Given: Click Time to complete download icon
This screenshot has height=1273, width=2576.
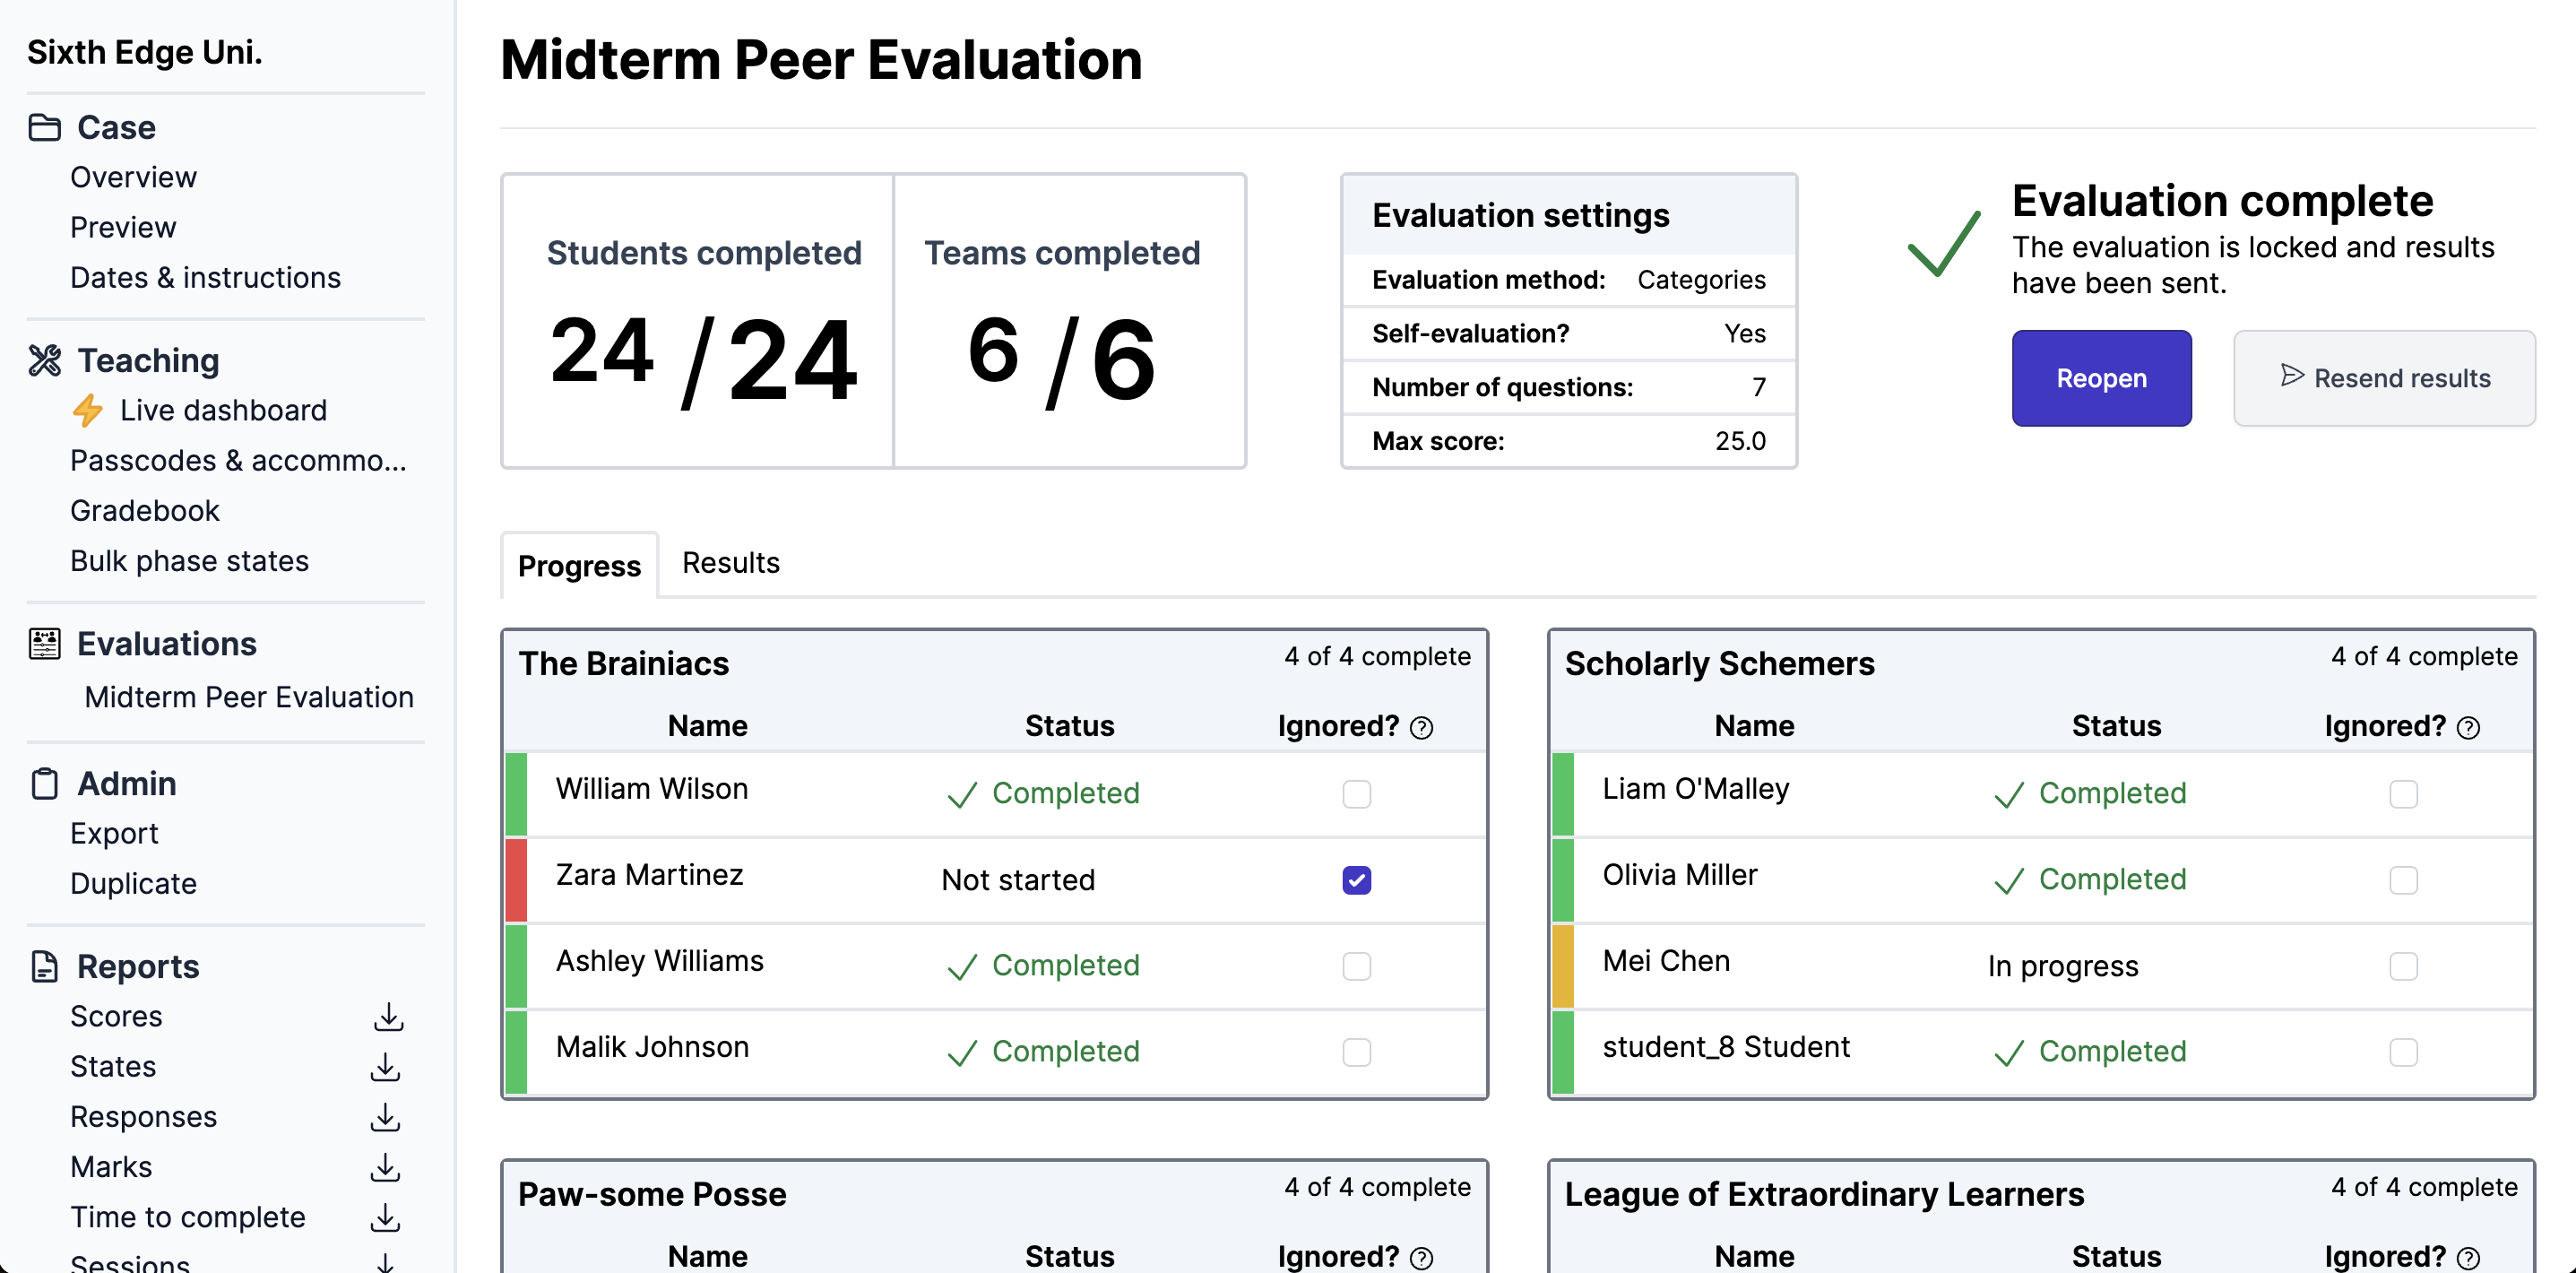Looking at the screenshot, I should (385, 1217).
